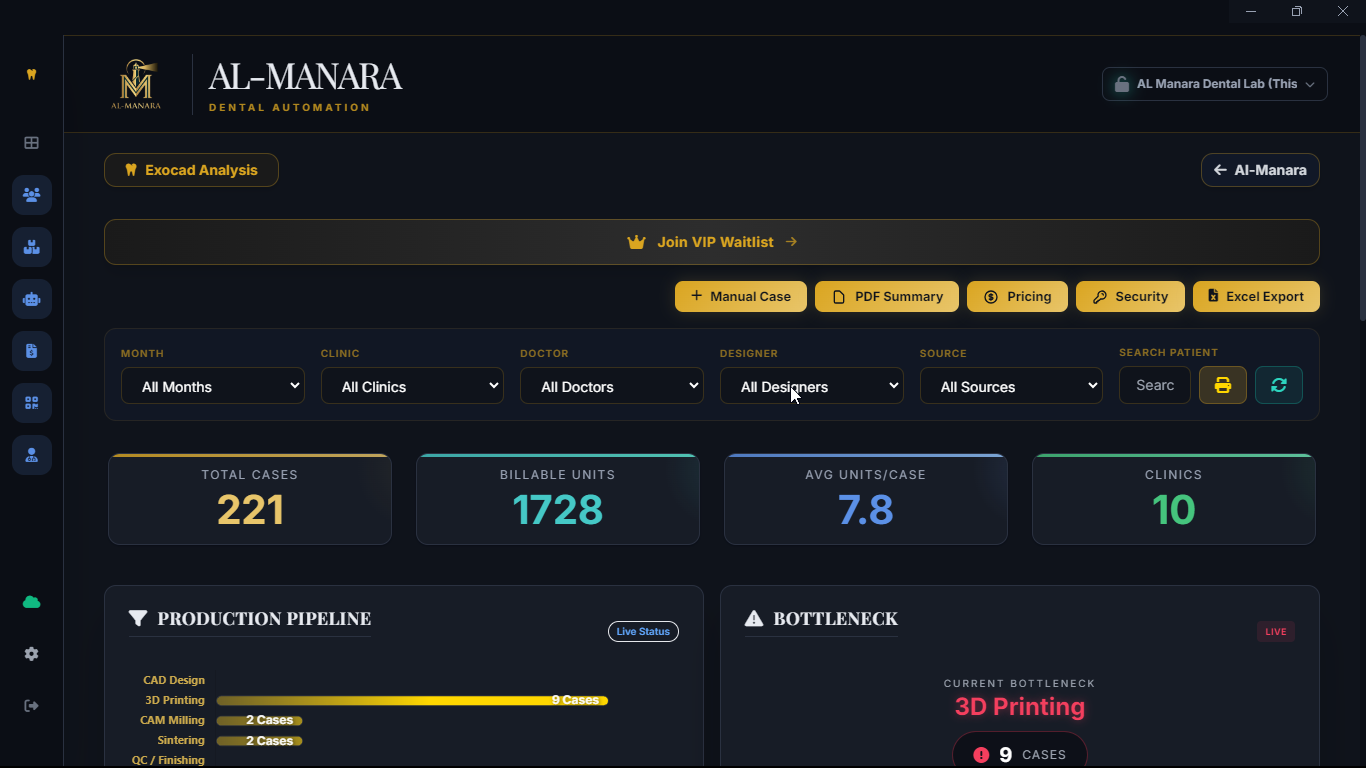
Task: Open the QR code sidebar icon
Action: 32,403
